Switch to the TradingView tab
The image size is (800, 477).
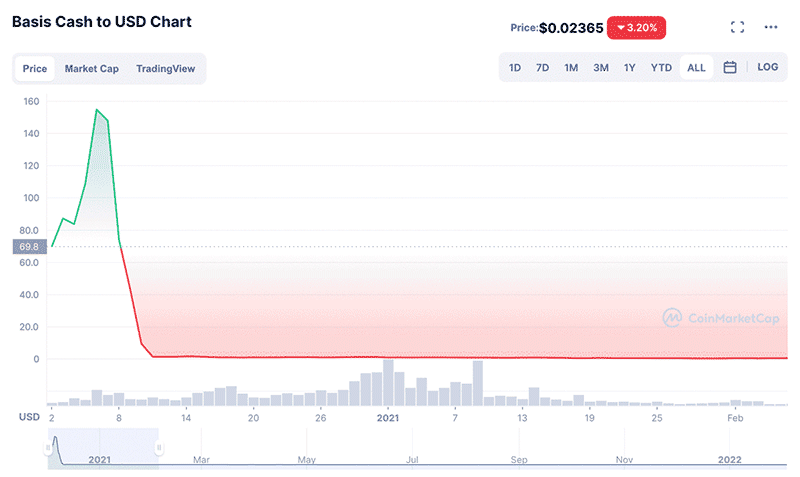click(165, 68)
